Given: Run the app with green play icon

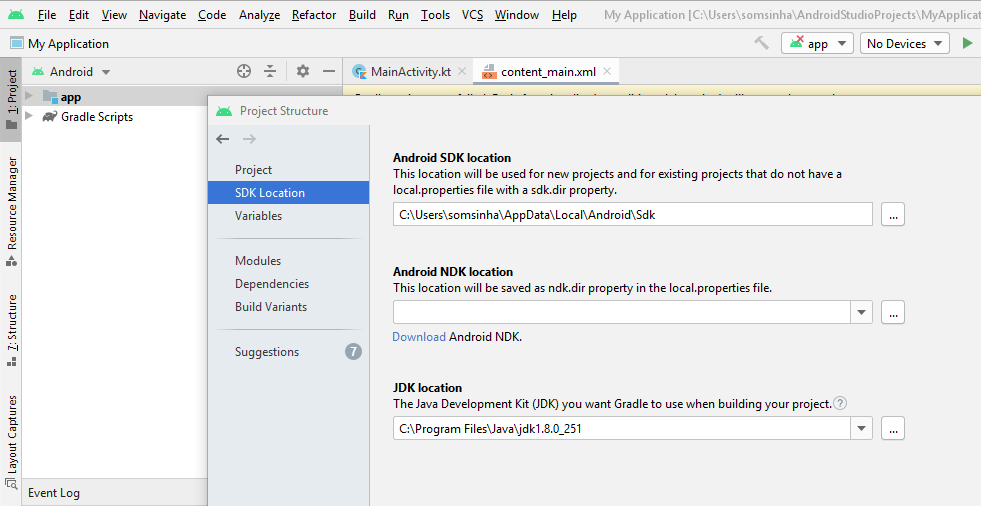Looking at the screenshot, I should pyautogui.click(x=967, y=43).
